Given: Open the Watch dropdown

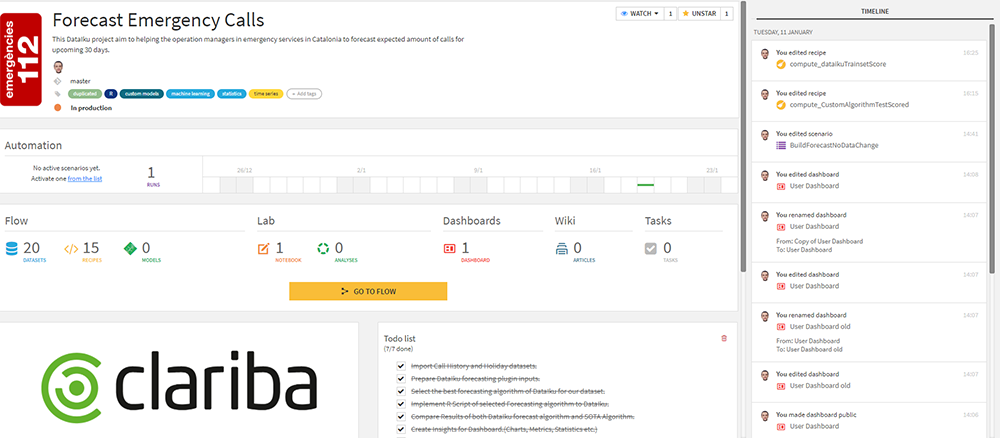Looking at the screenshot, I should (640, 13).
